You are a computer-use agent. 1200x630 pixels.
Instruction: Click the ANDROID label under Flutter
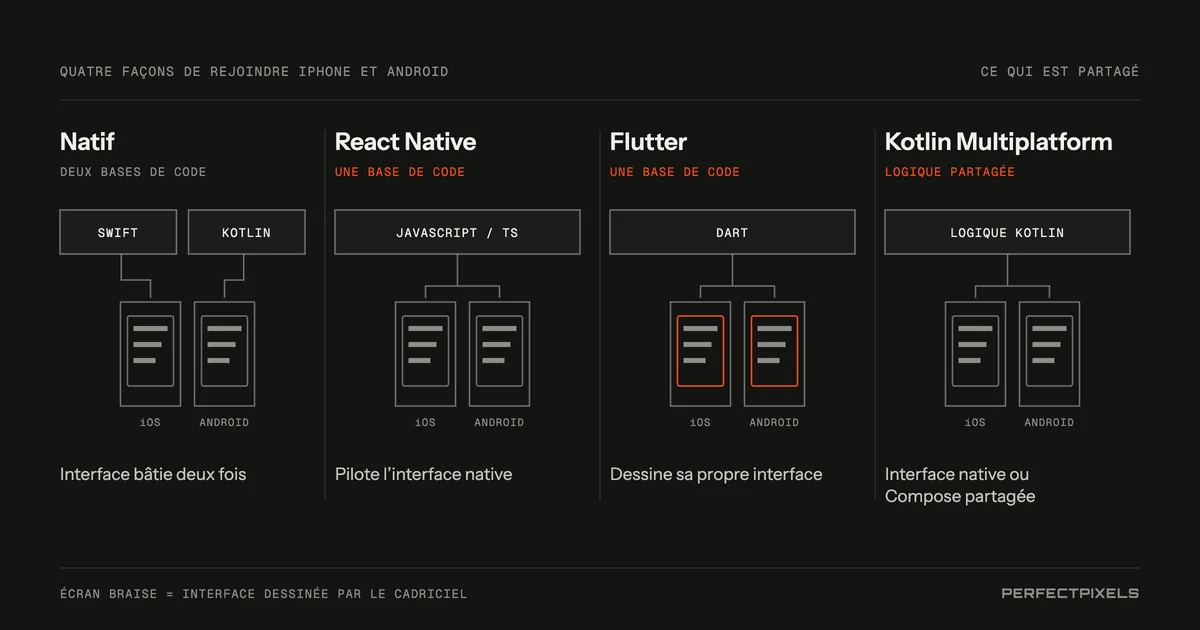coord(774,423)
